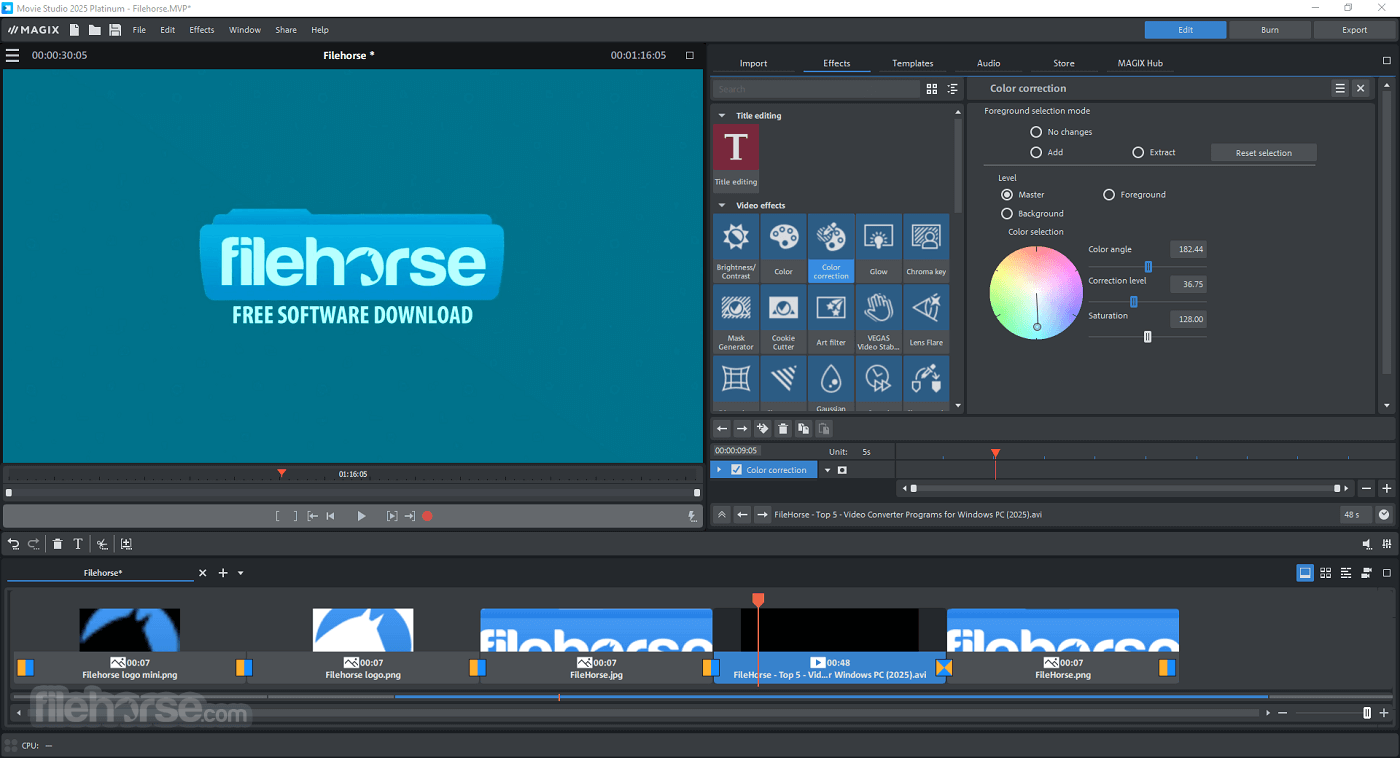Play the preview video
1400x758 pixels.
point(362,516)
